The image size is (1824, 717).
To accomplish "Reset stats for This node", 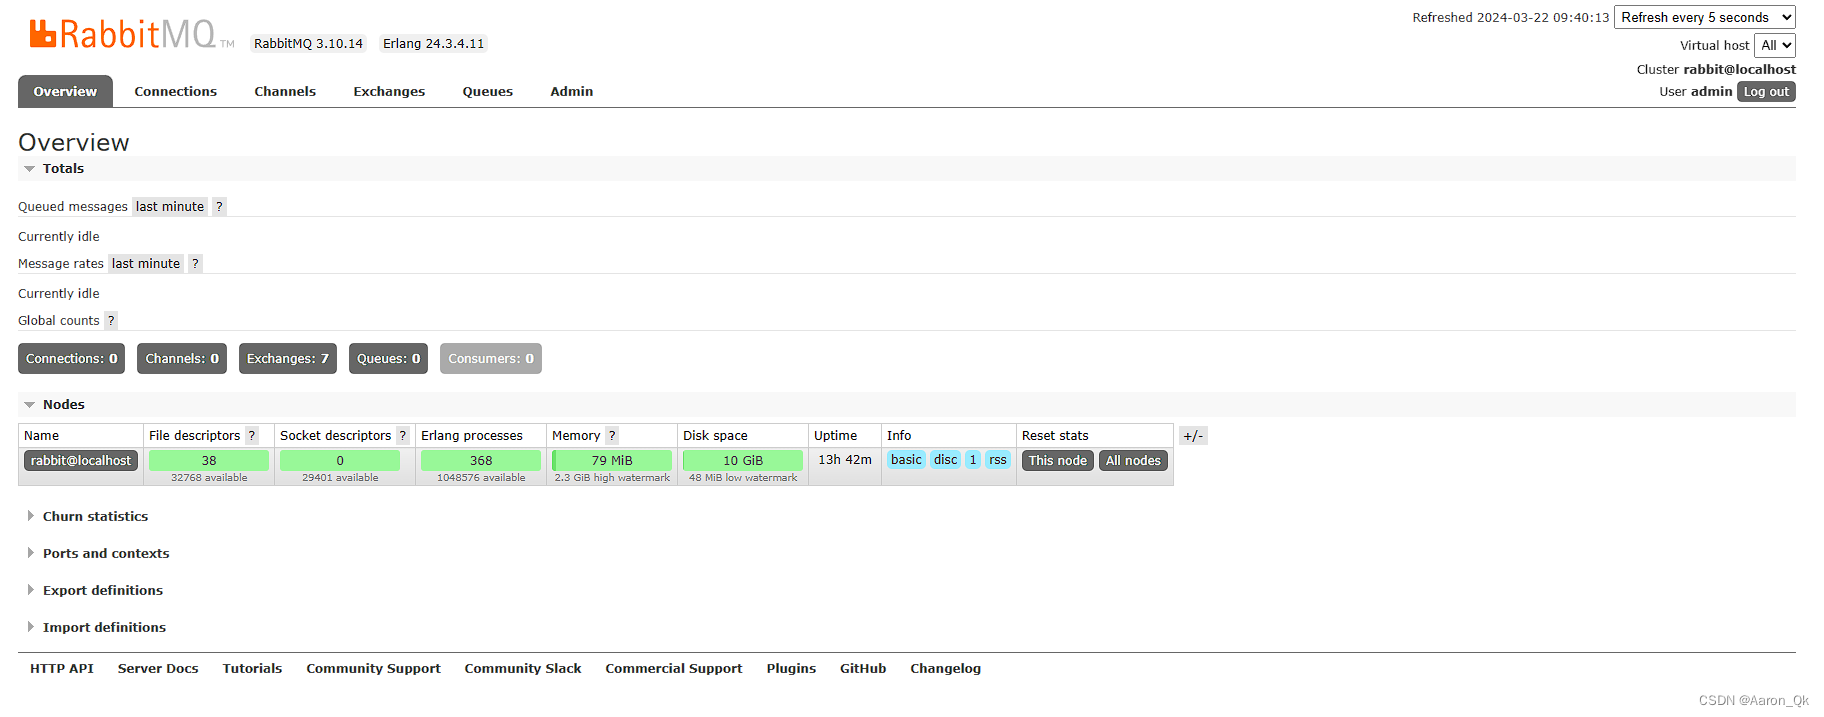I will coord(1058,461).
